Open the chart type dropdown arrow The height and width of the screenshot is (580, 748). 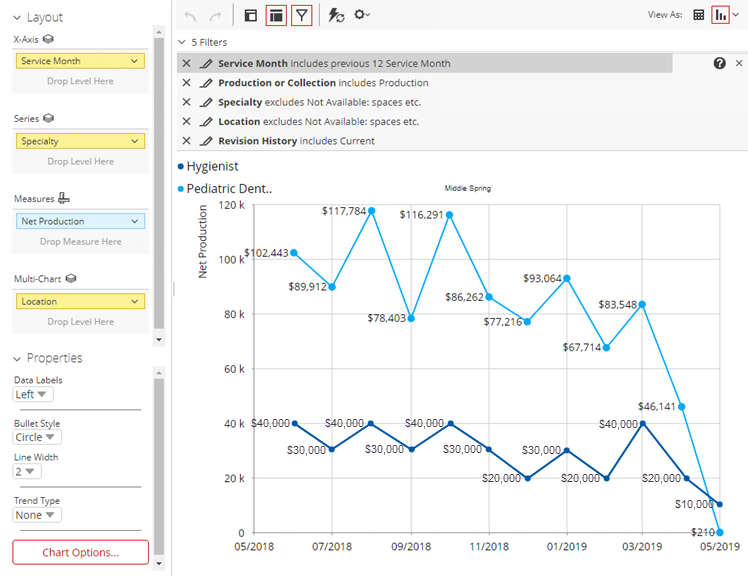click(x=737, y=15)
